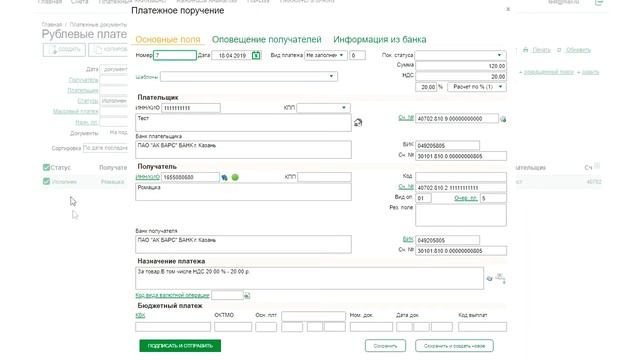Click Сохранить и создать новое button
Viewport: 640px width, 360px height.
[454, 346]
